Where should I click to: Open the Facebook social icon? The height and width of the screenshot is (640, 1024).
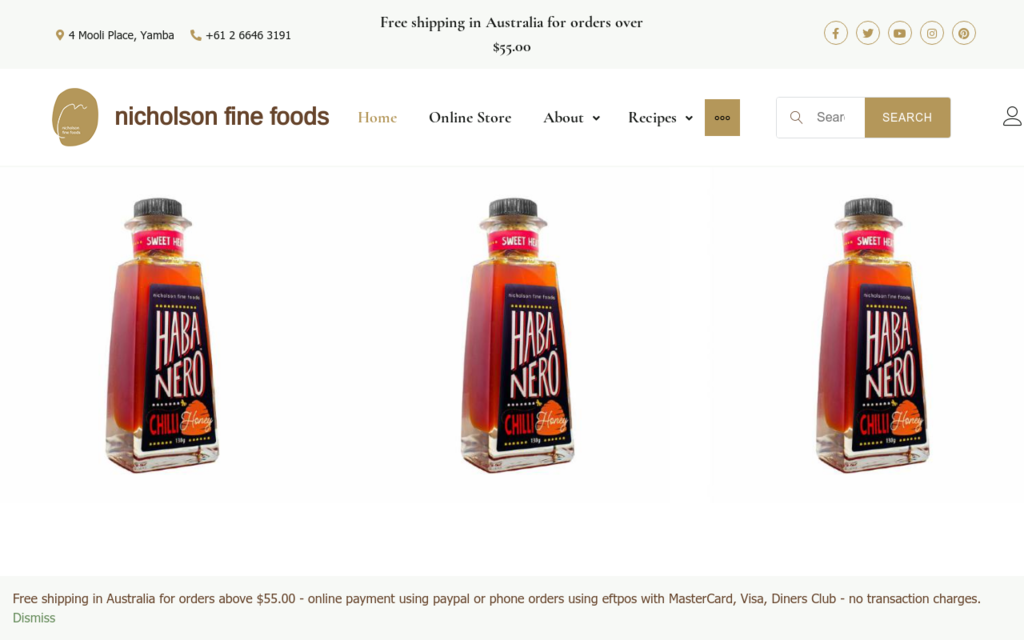pyautogui.click(x=836, y=34)
